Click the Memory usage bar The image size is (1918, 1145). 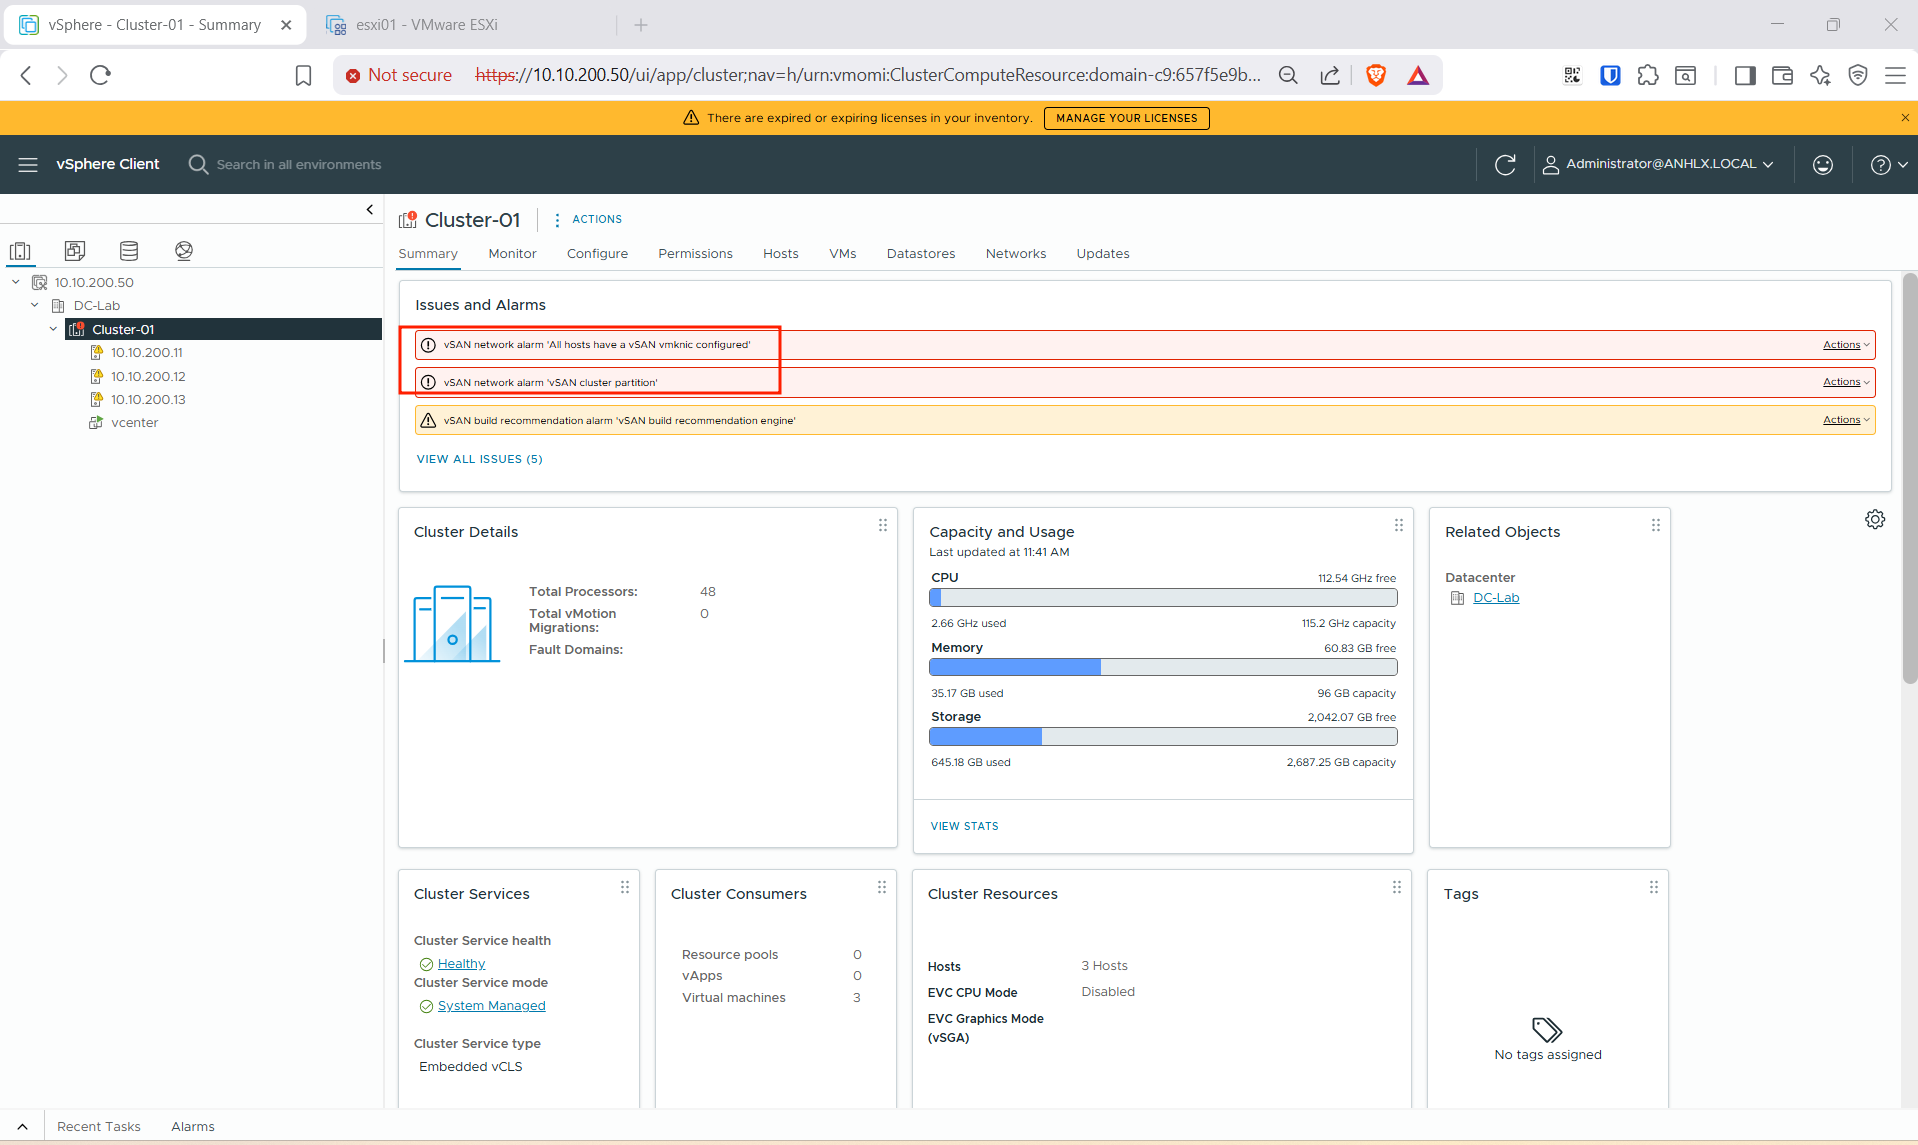1163,667
